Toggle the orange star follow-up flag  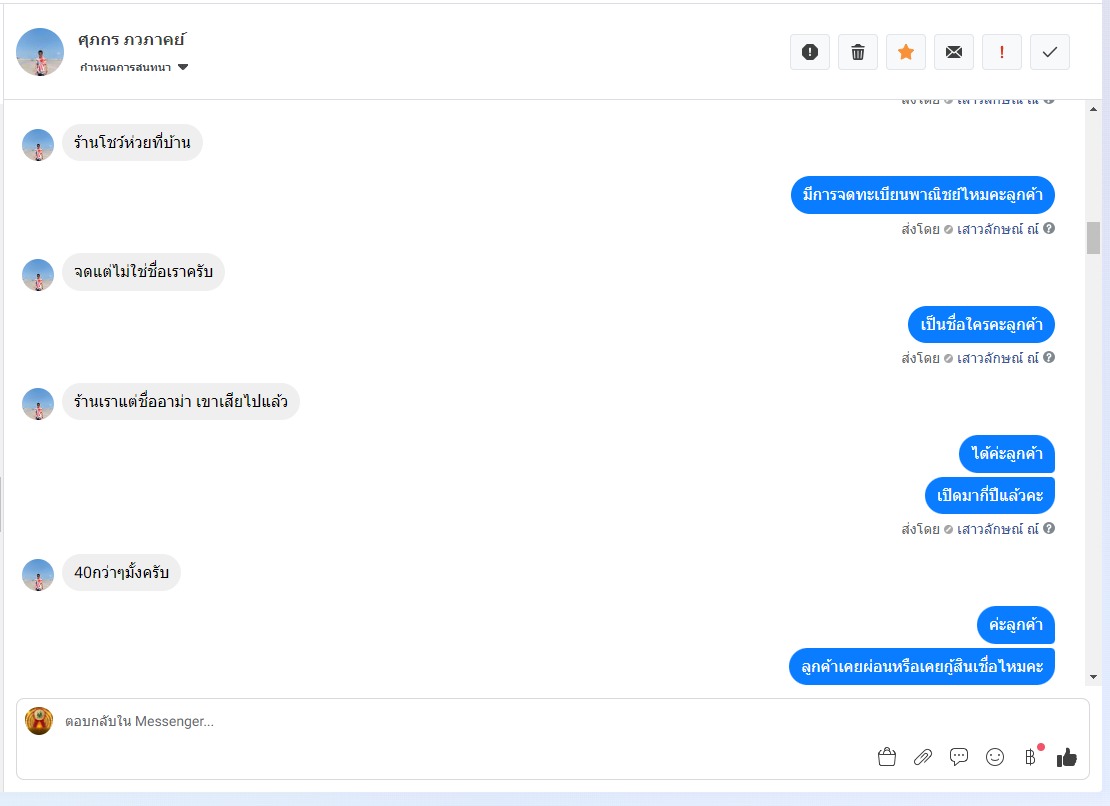[906, 52]
